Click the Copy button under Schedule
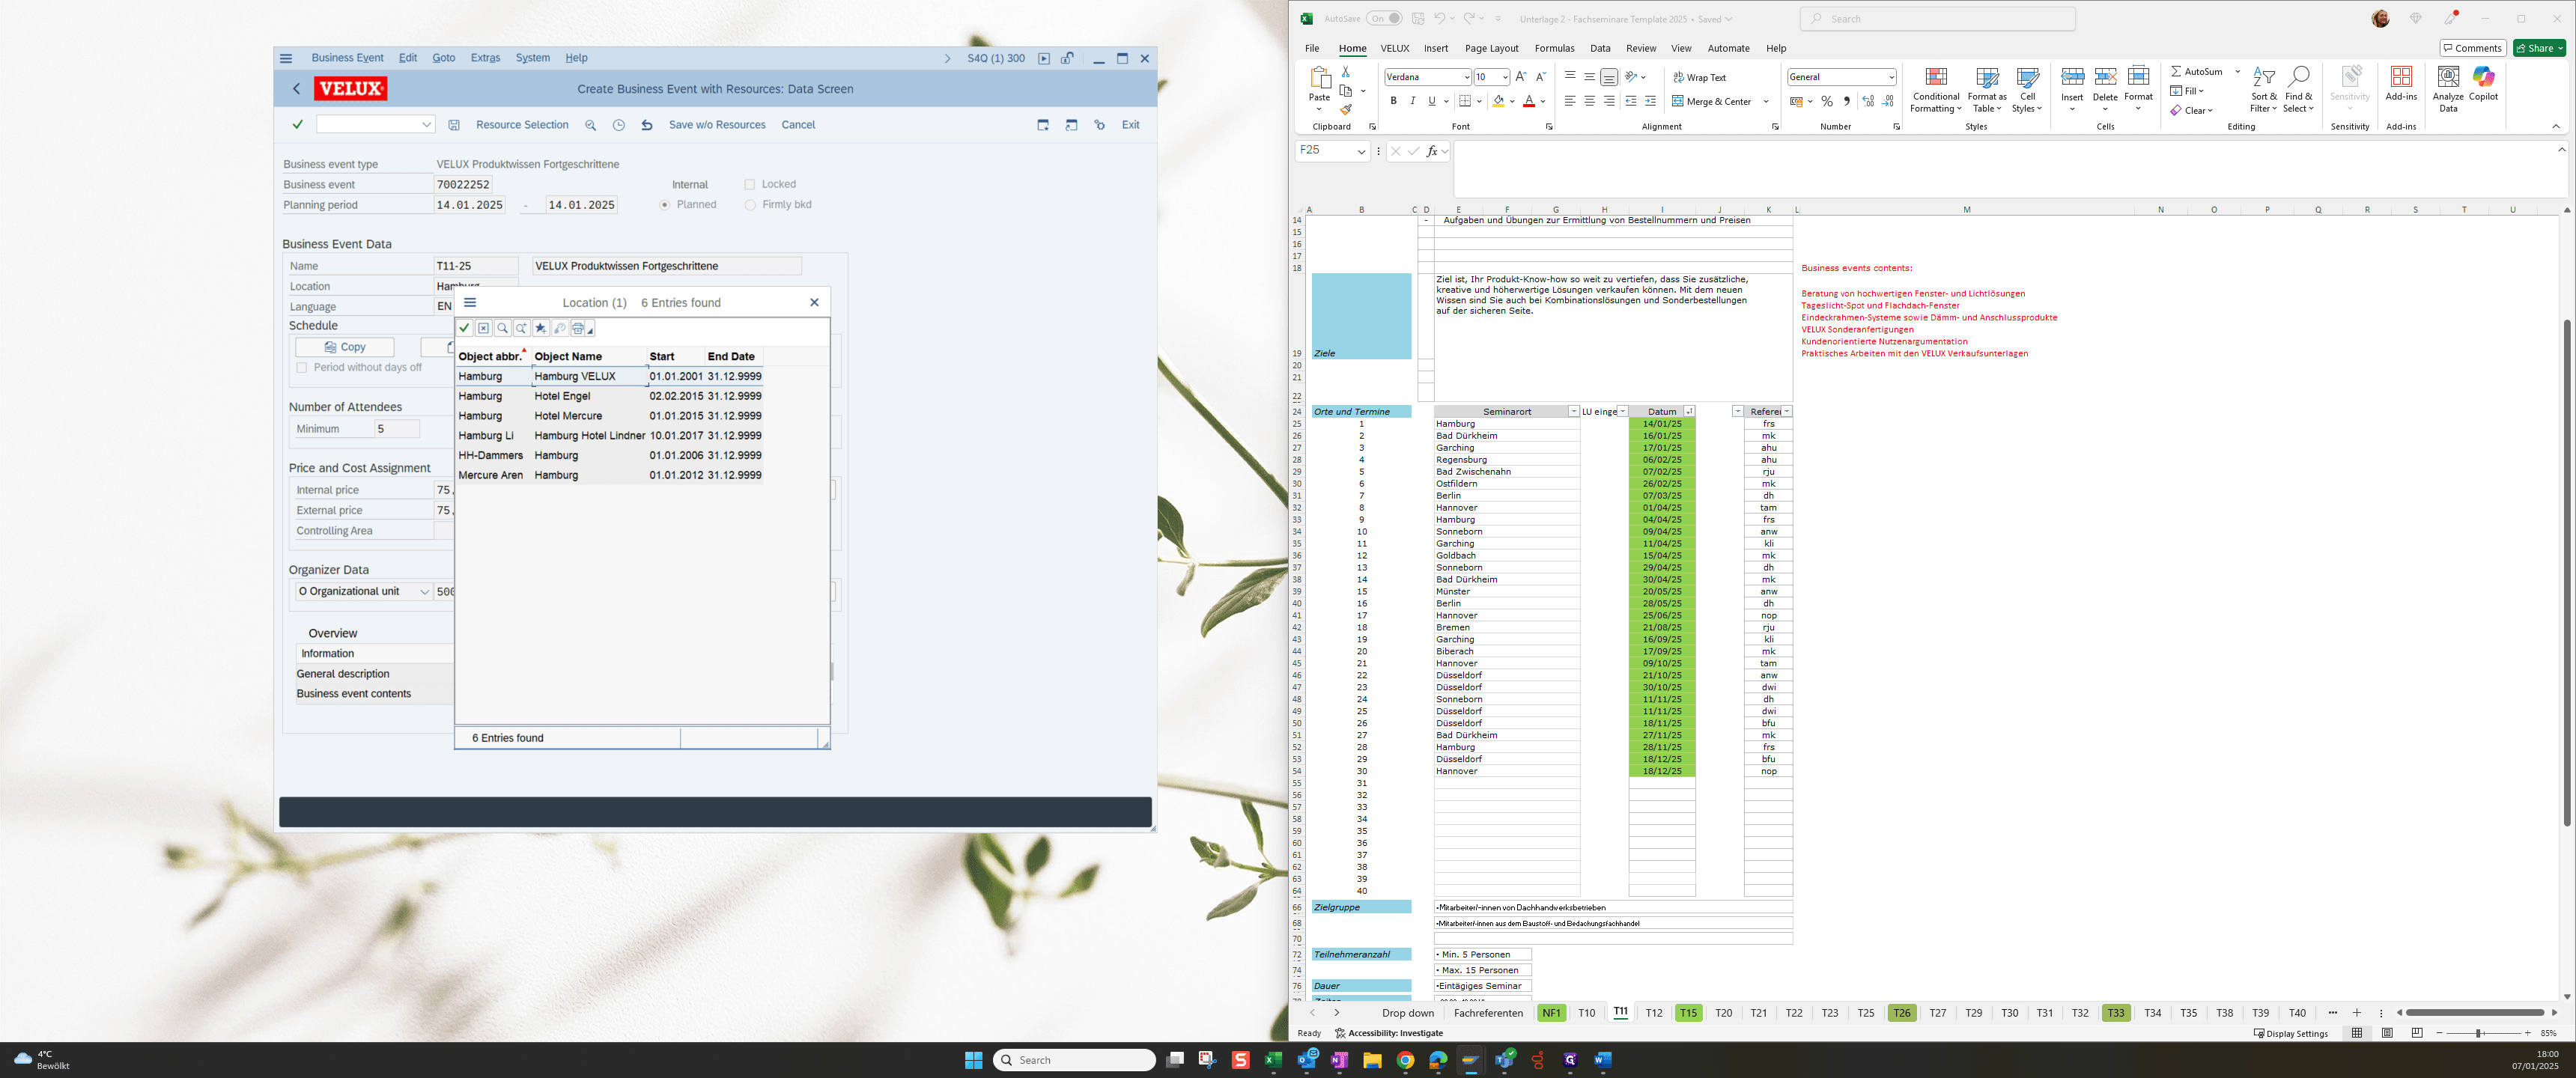This screenshot has height=1078, width=2576. click(x=345, y=347)
